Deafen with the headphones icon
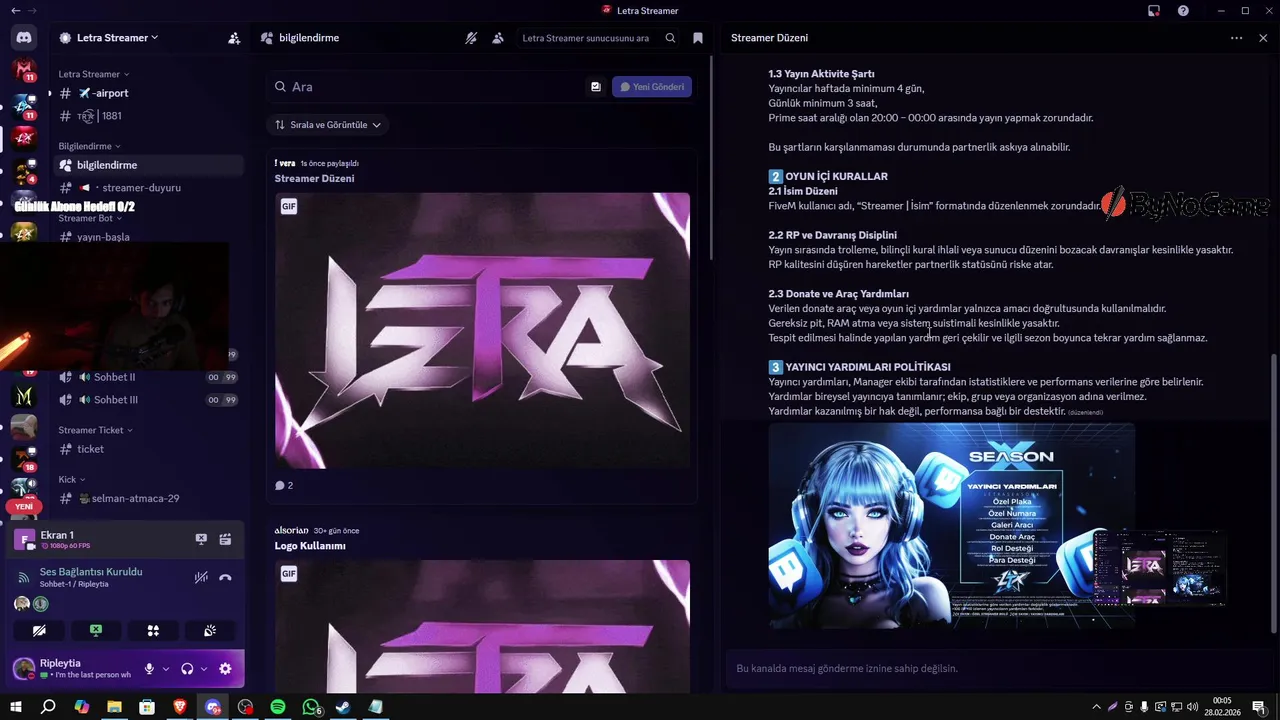Viewport: 1280px width, 720px height. pos(187,669)
